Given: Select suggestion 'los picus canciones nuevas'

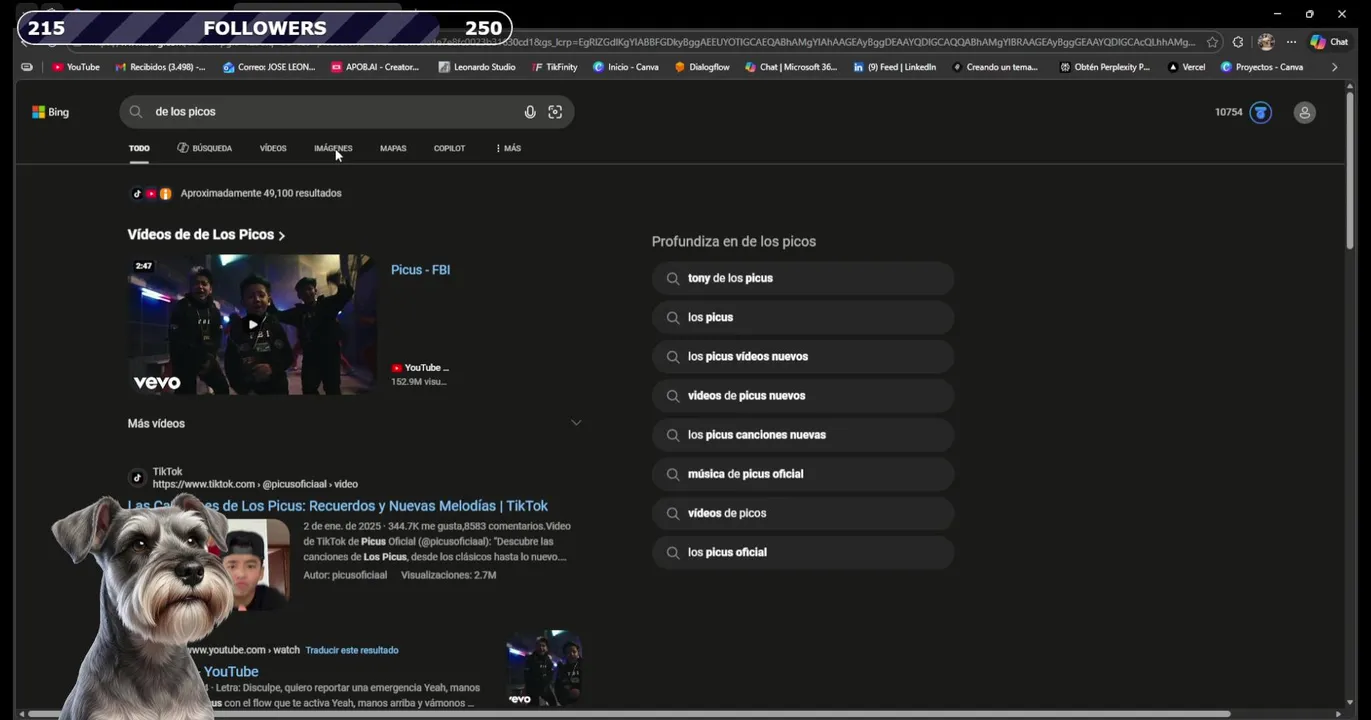Looking at the screenshot, I should 803,434.
